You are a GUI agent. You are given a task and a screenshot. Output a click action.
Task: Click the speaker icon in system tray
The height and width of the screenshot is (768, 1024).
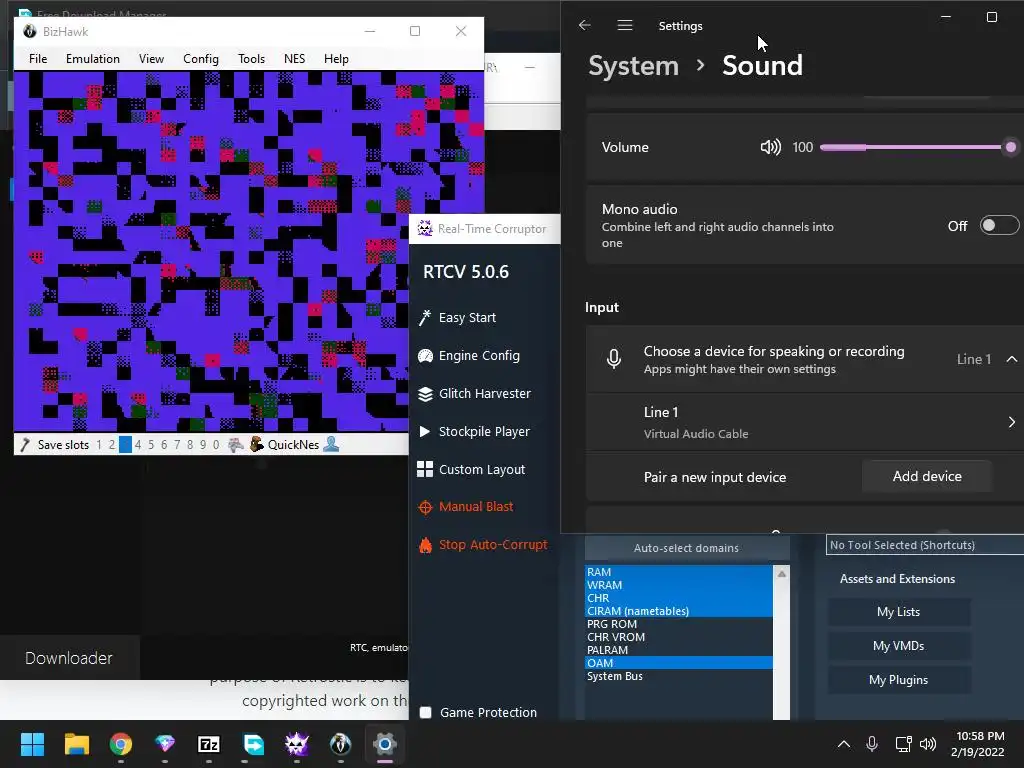tap(927, 744)
